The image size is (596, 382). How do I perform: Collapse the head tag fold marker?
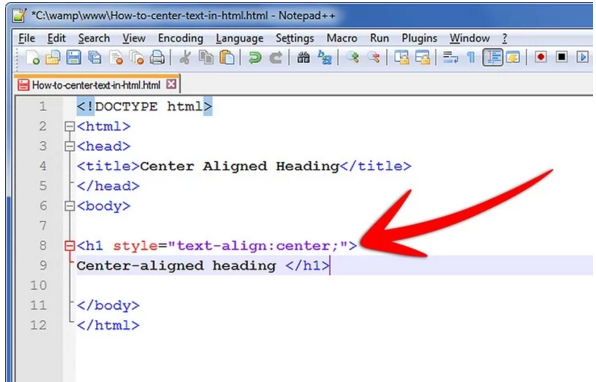pos(70,146)
